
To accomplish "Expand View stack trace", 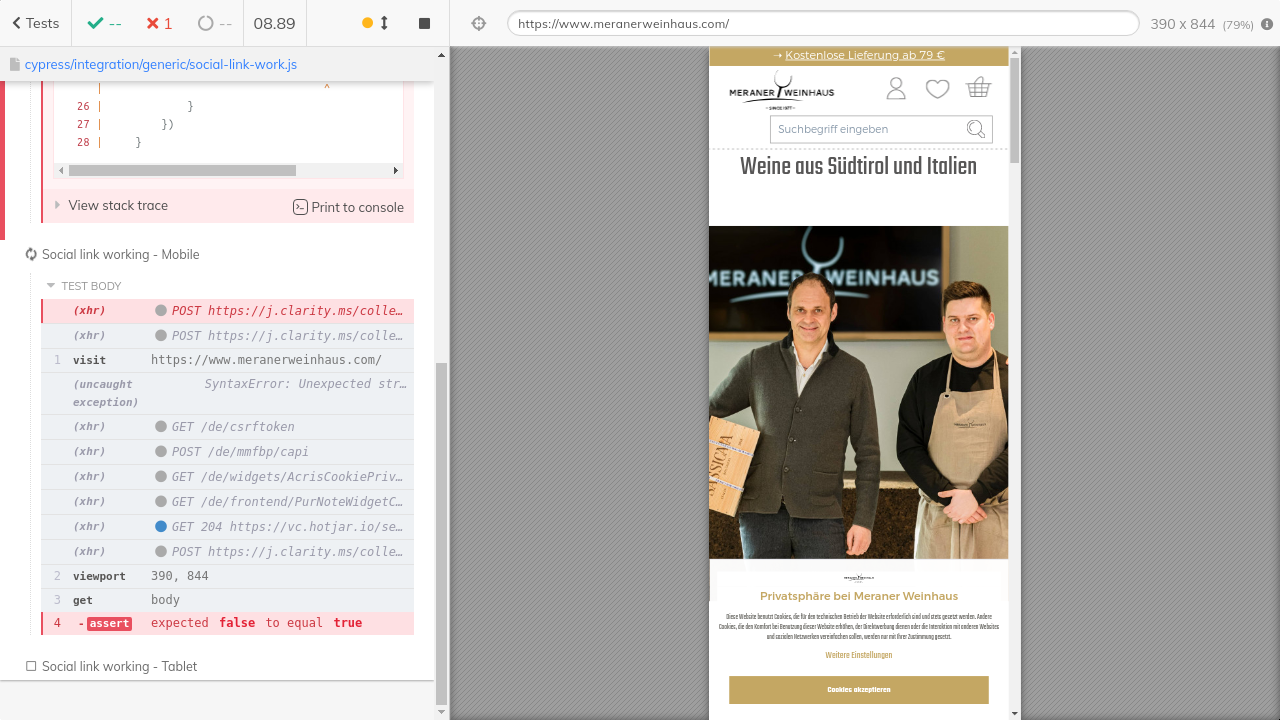I will (117, 205).
